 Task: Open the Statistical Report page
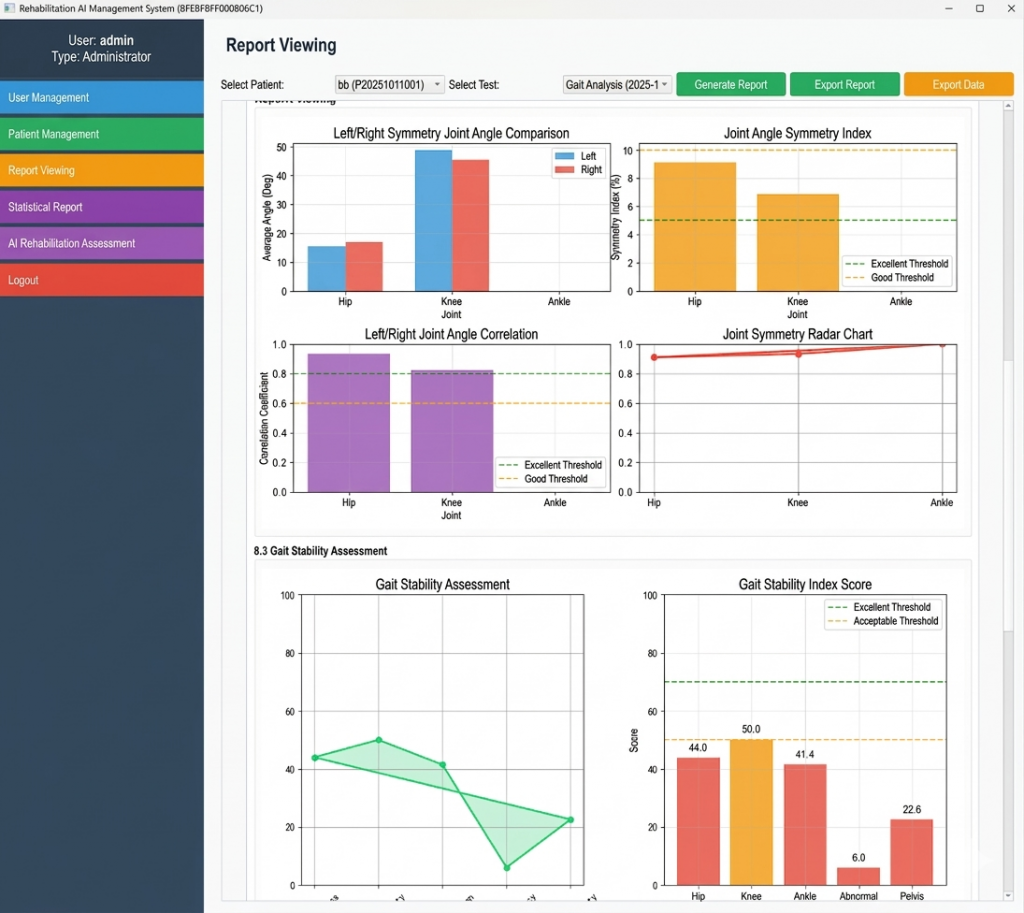pos(102,207)
